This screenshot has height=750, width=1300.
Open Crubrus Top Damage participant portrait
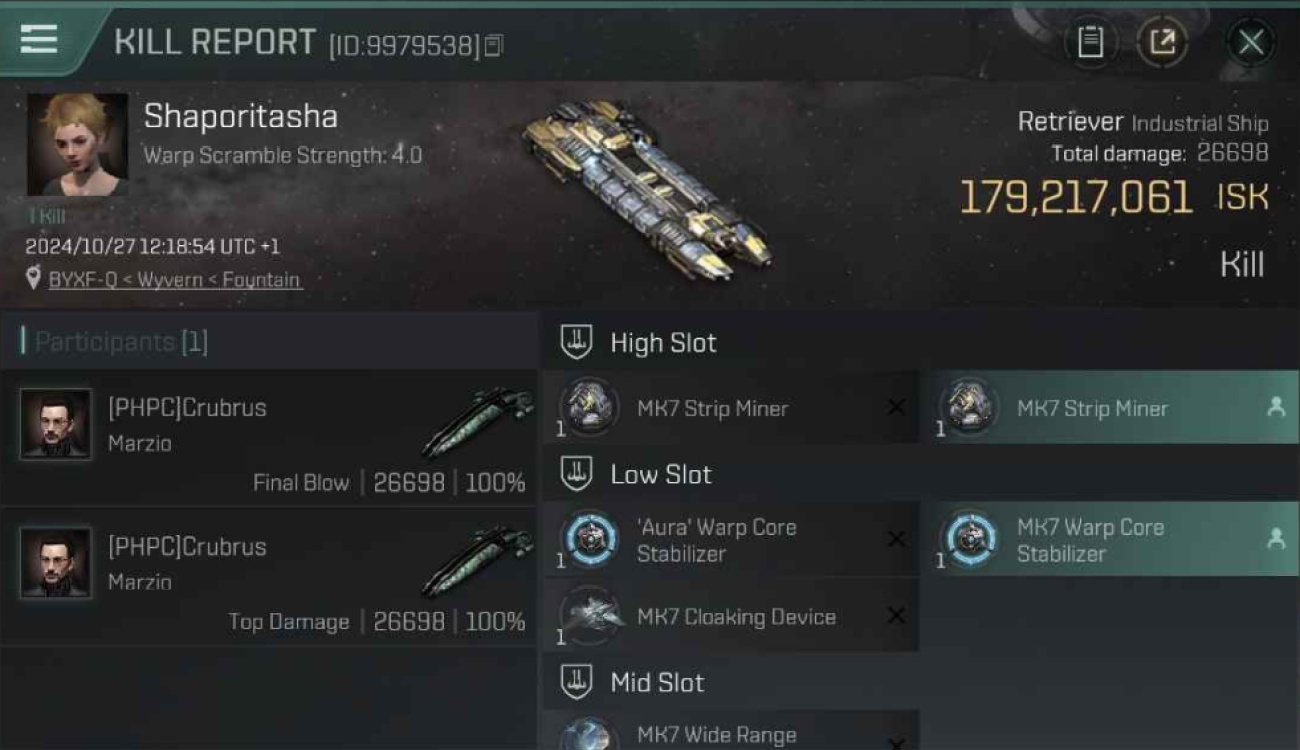pos(56,563)
